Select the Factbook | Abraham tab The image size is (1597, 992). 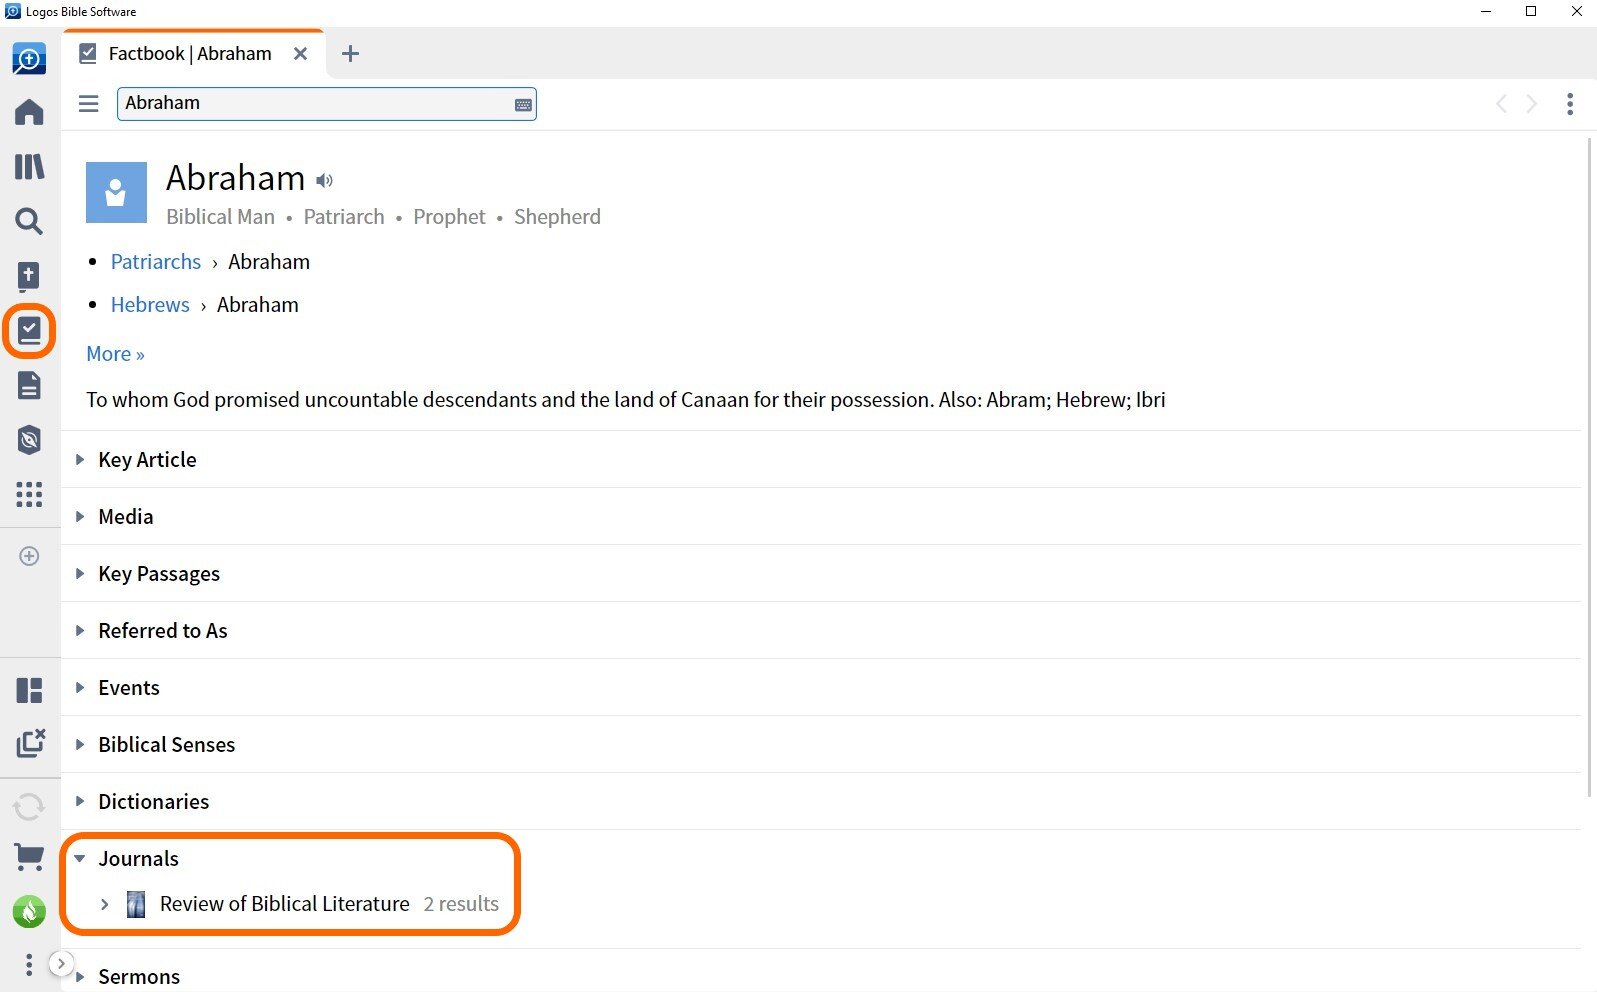[190, 54]
